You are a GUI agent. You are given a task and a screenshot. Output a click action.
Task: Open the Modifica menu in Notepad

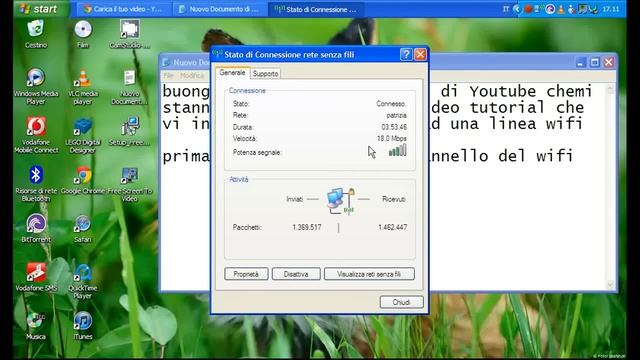[192, 76]
